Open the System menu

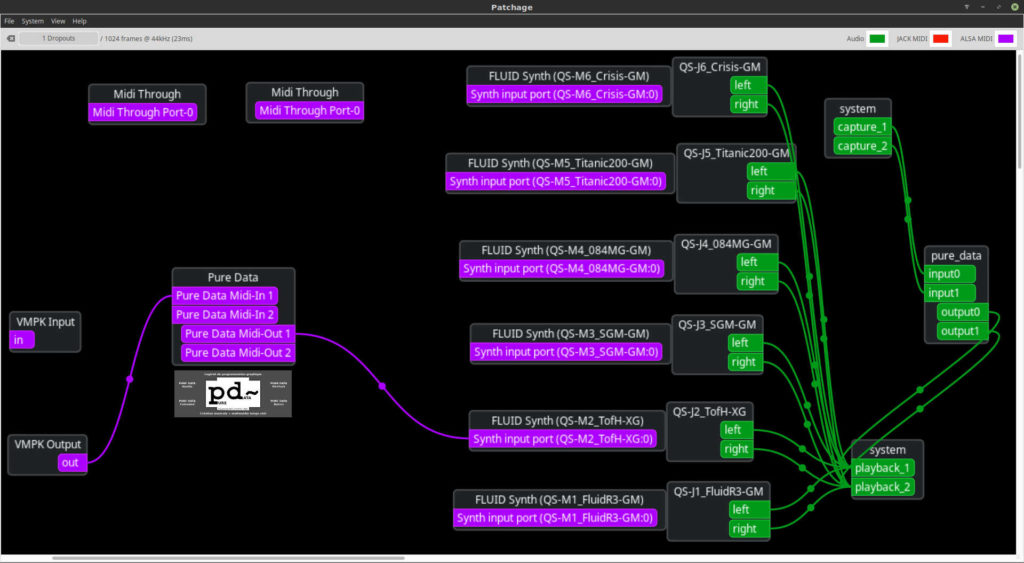[x=32, y=21]
